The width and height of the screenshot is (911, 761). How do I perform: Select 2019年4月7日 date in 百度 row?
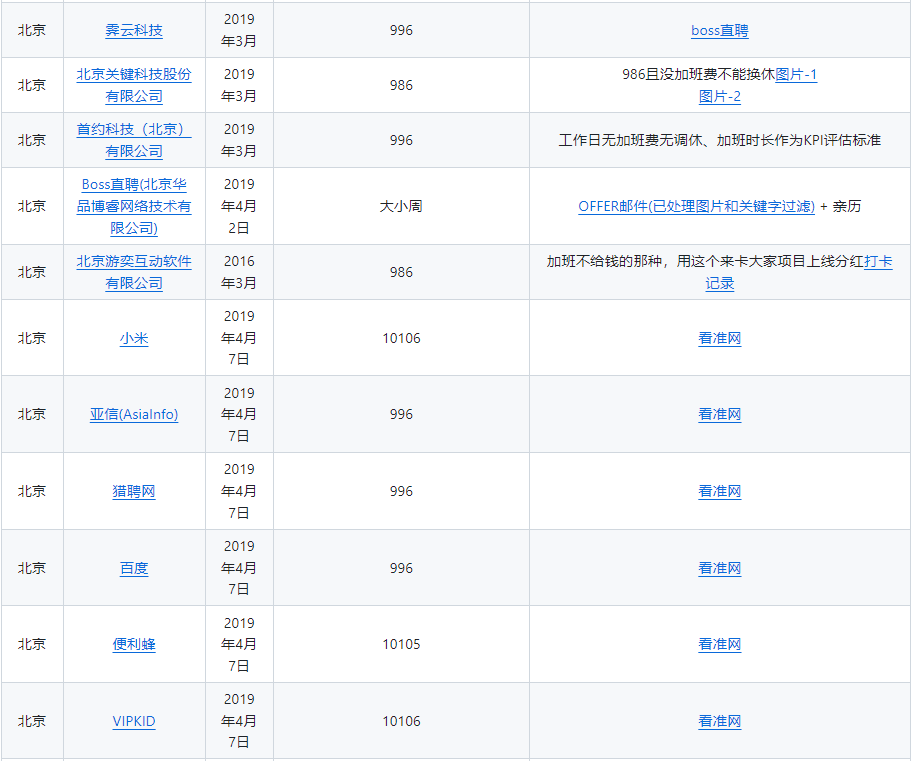point(239,568)
